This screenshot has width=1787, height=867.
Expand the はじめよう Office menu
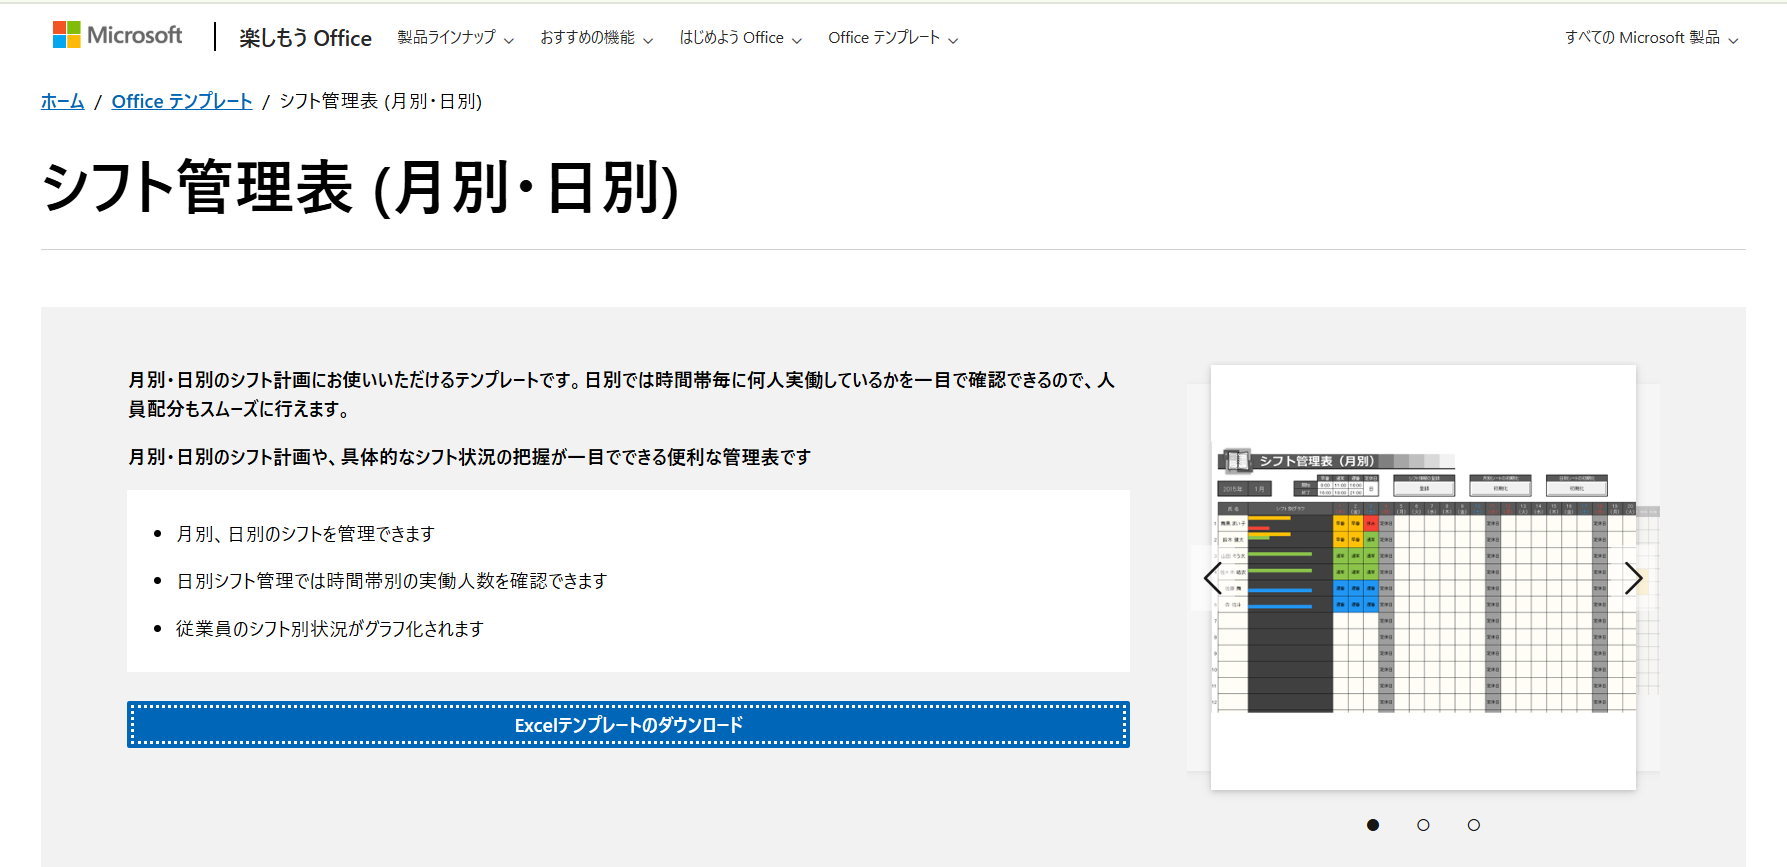(740, 38)
